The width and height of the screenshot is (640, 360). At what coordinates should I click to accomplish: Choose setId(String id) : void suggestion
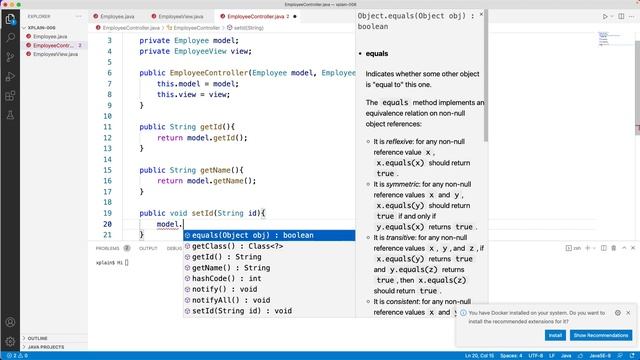pyautogui.click(x=269, y=311)
